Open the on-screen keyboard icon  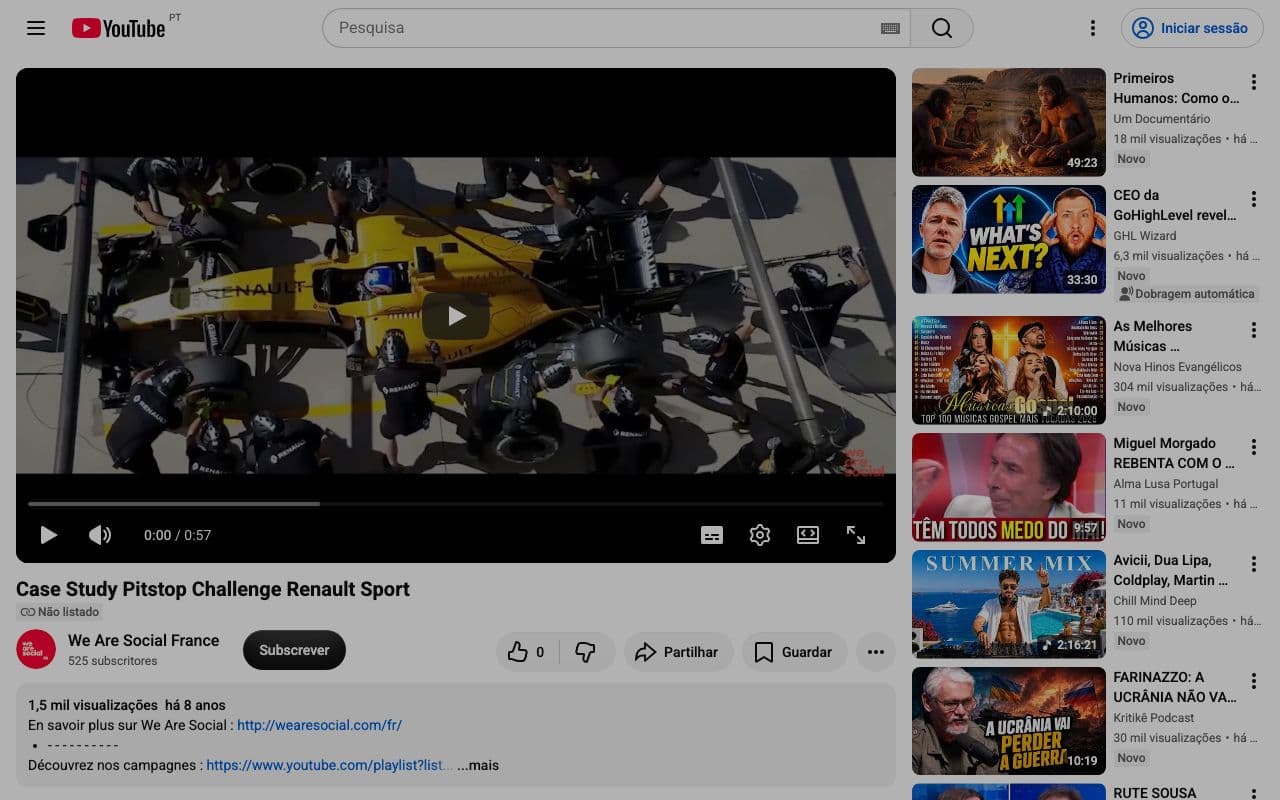[890, 28]
